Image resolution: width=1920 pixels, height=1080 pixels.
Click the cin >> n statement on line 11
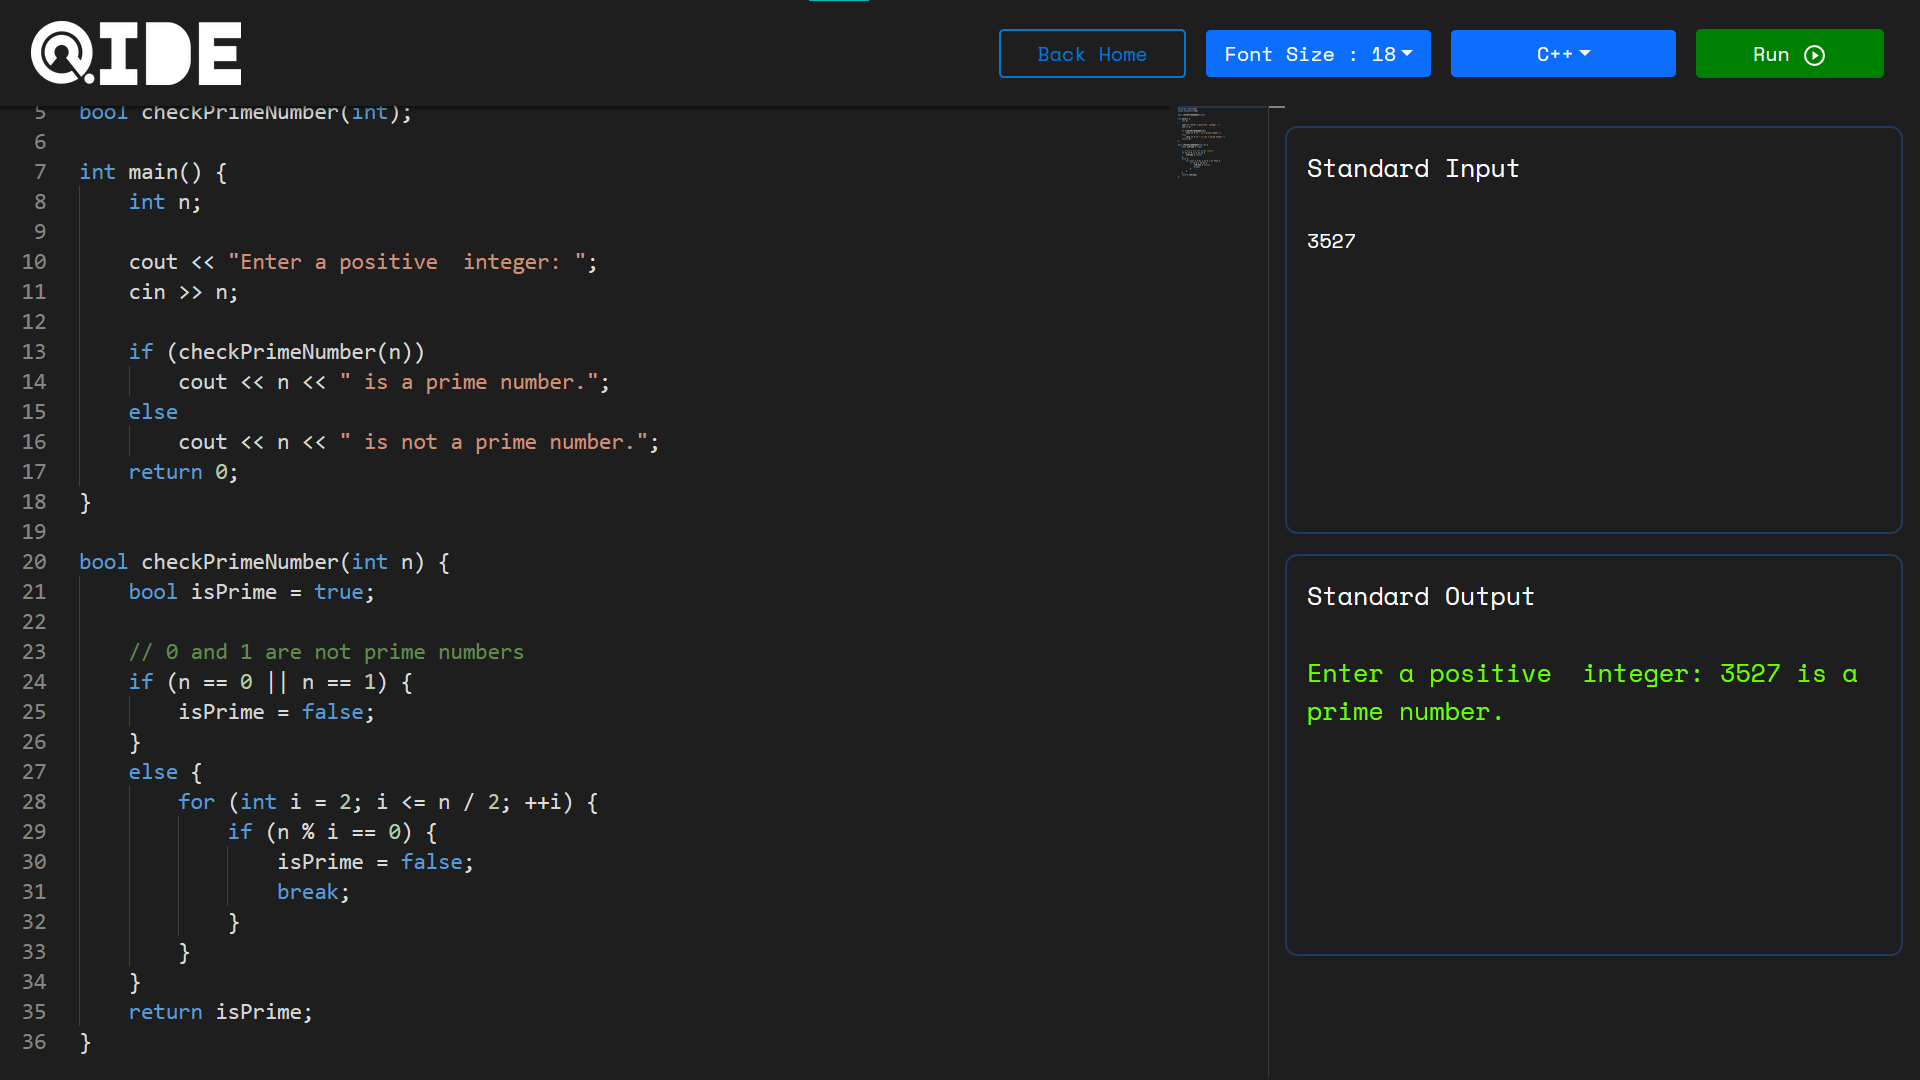183,291
